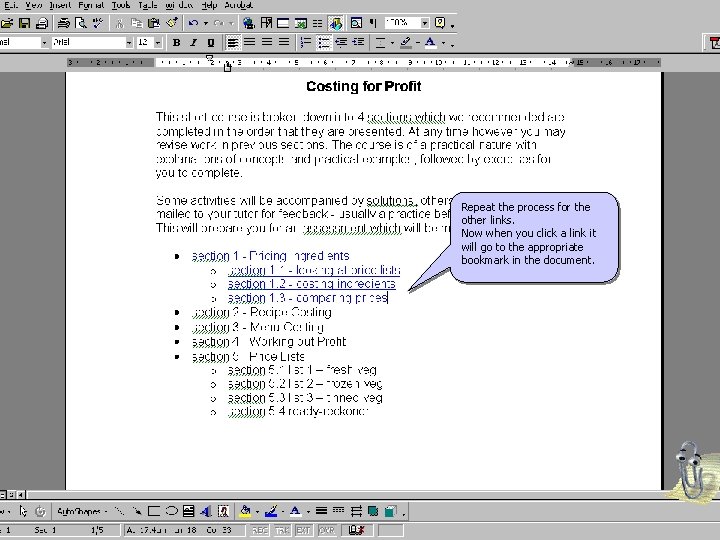The width and height of the screenshot is (720, 540).
Task: Save the document with floppy icon
Action: (x=24, y=23)
